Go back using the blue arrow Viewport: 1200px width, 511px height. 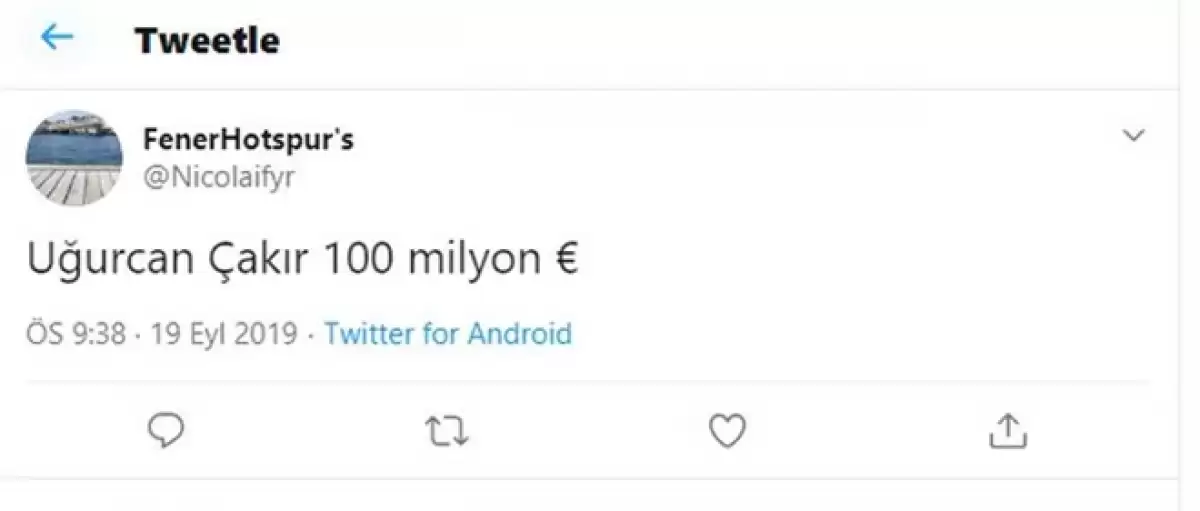click(x=57, y=38)
